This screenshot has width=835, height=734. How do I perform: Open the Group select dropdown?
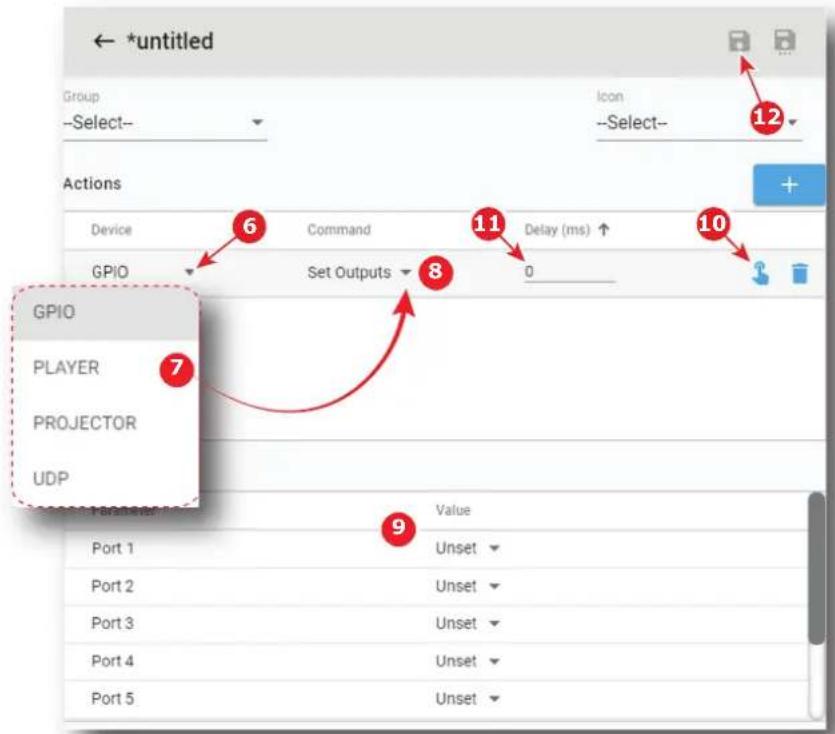pyautogui.click(x=165, y=123)
